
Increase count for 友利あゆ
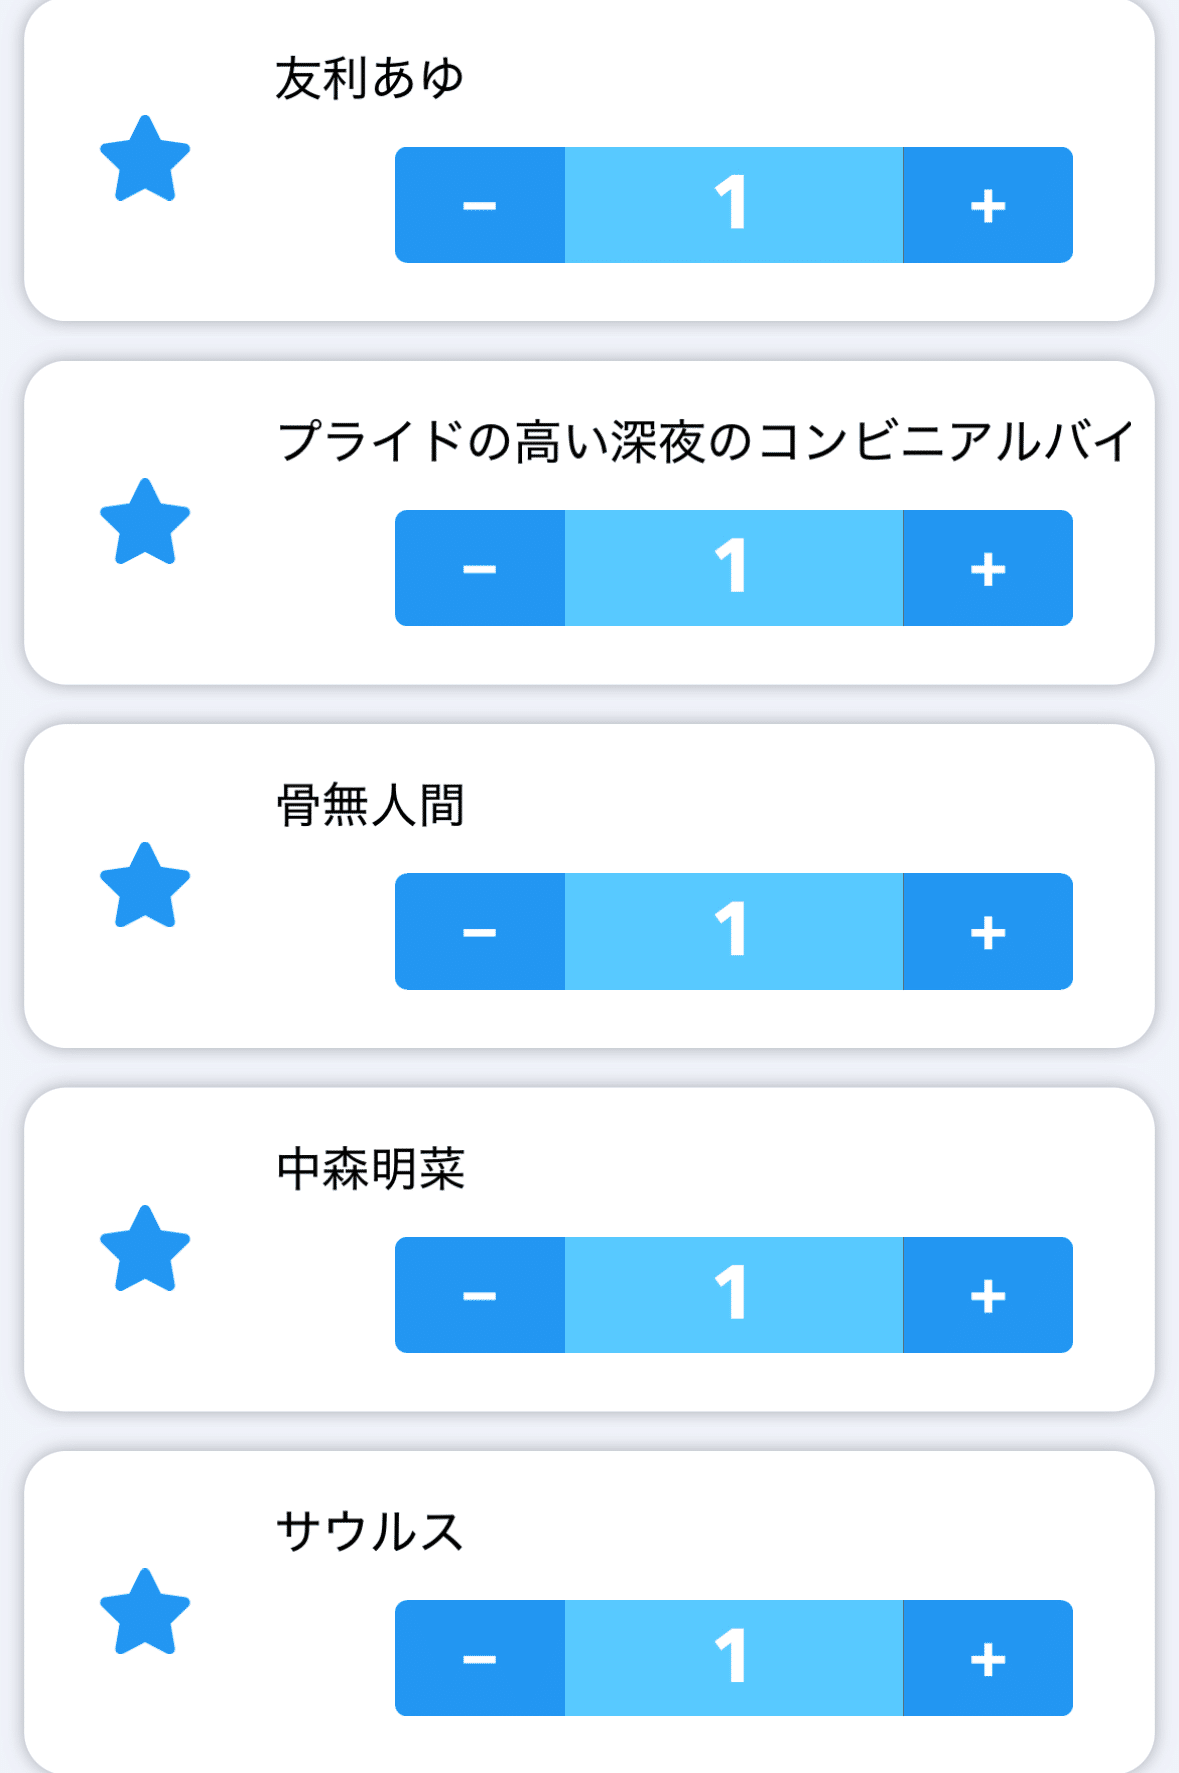[x=987, y=205]
